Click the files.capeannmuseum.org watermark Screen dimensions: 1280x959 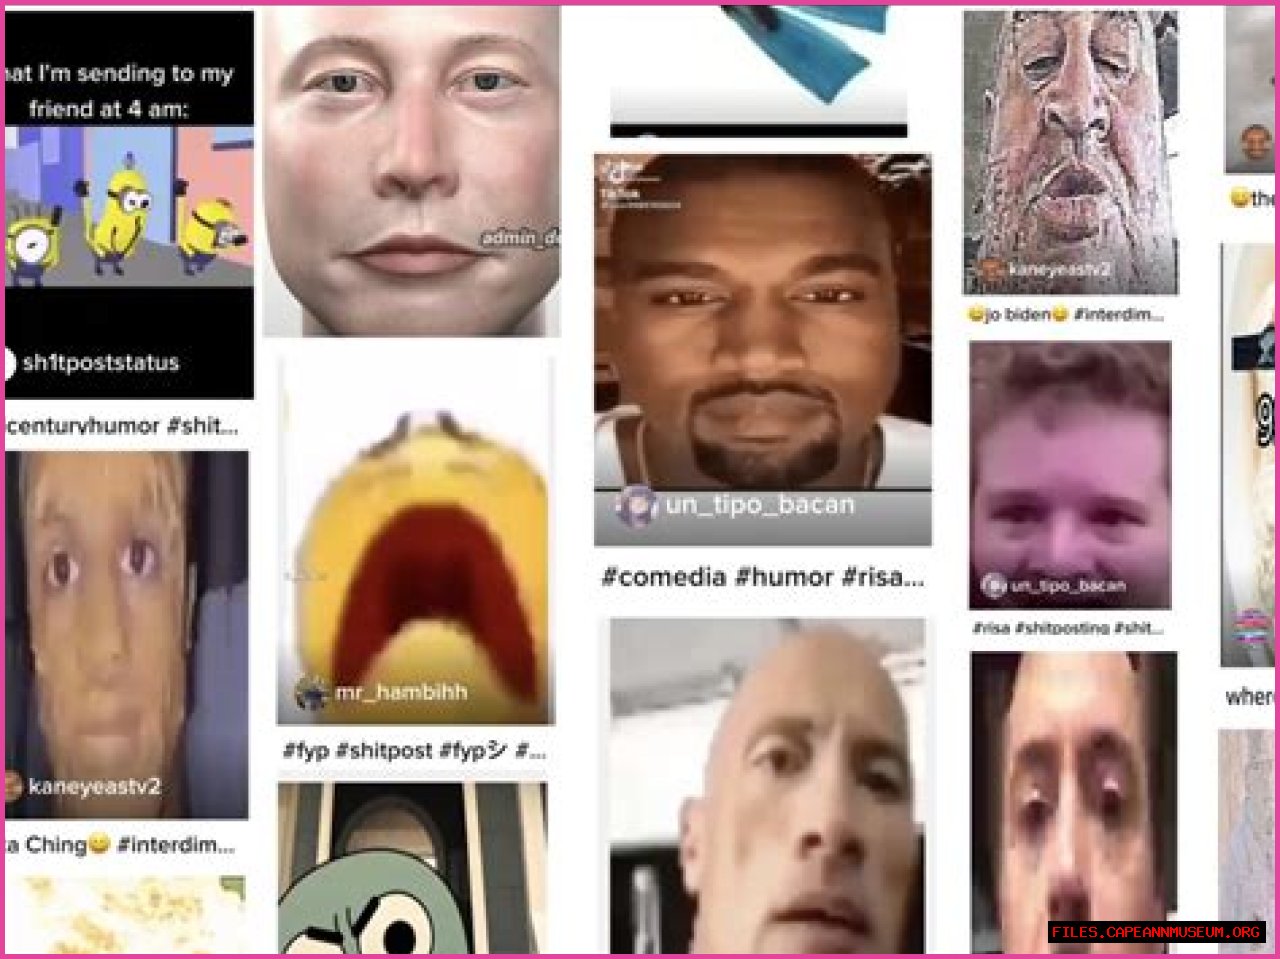click(1155, 932)
